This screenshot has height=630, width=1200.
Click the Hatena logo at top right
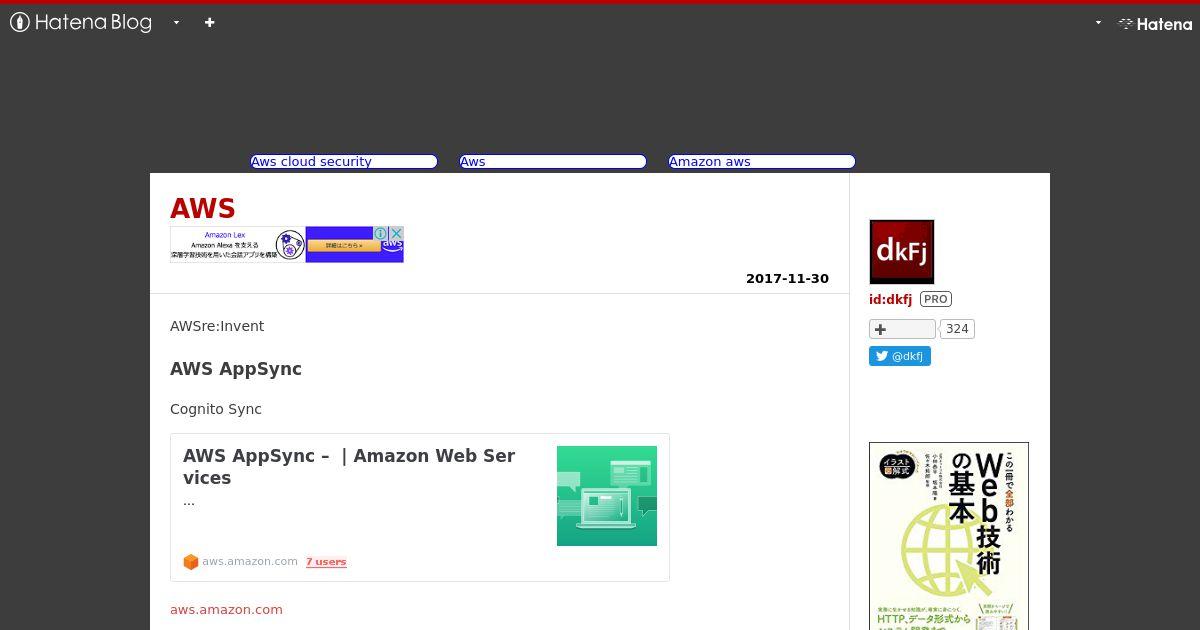(x=1155, y=24)
